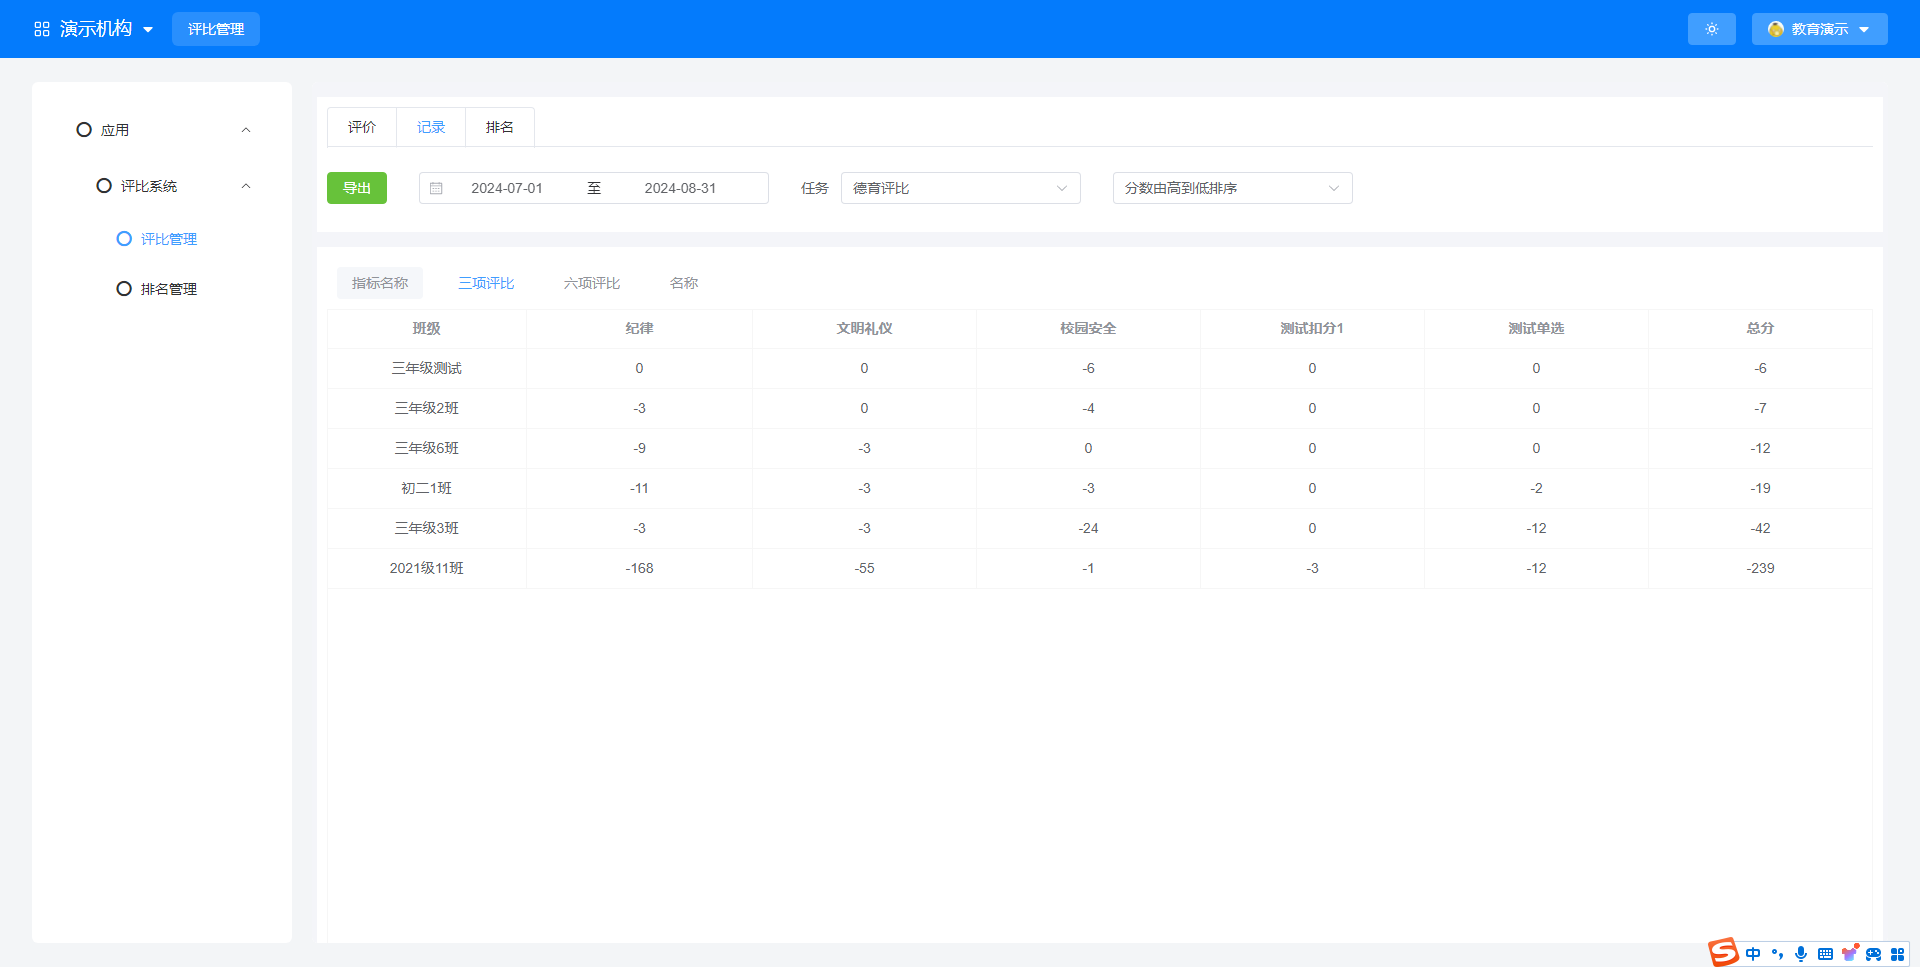
Task: Switch to the 记录 tab
Action: tap(431, 127)
